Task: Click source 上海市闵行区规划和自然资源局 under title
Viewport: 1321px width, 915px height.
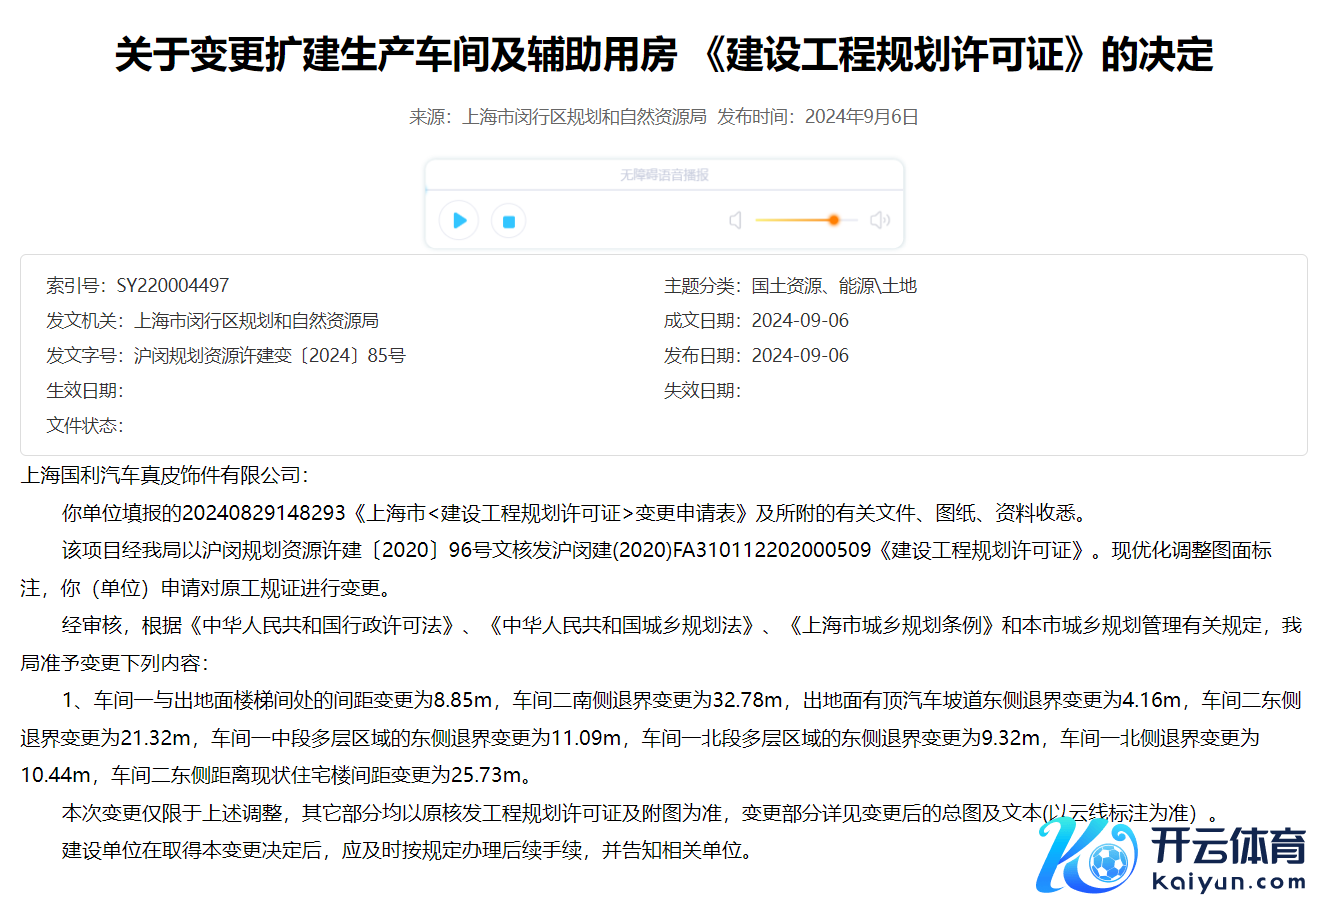Action: [x=584, y=117]
